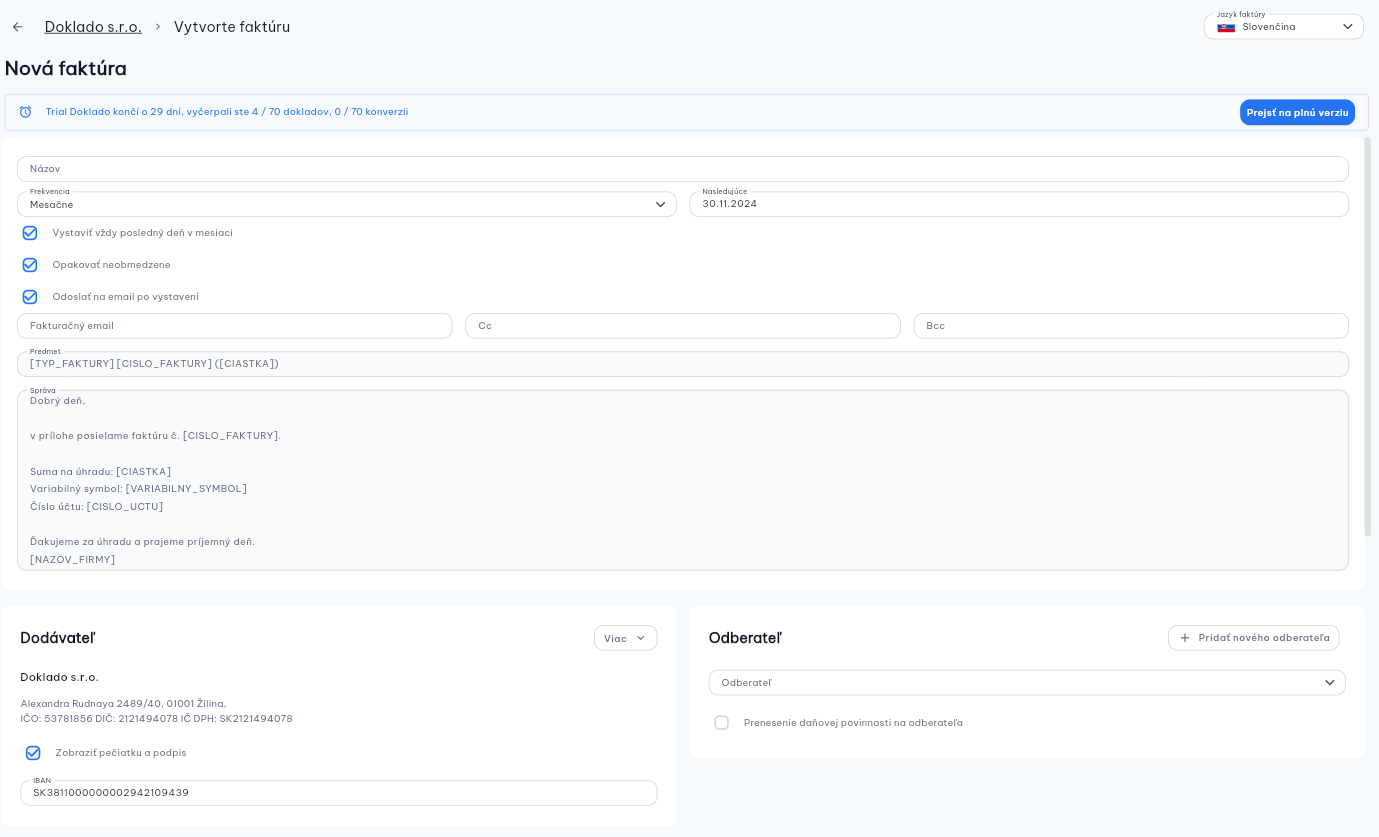1379x837 pixels.
Task: Open the invoice language dropdown
Action: coord(1284,27)
